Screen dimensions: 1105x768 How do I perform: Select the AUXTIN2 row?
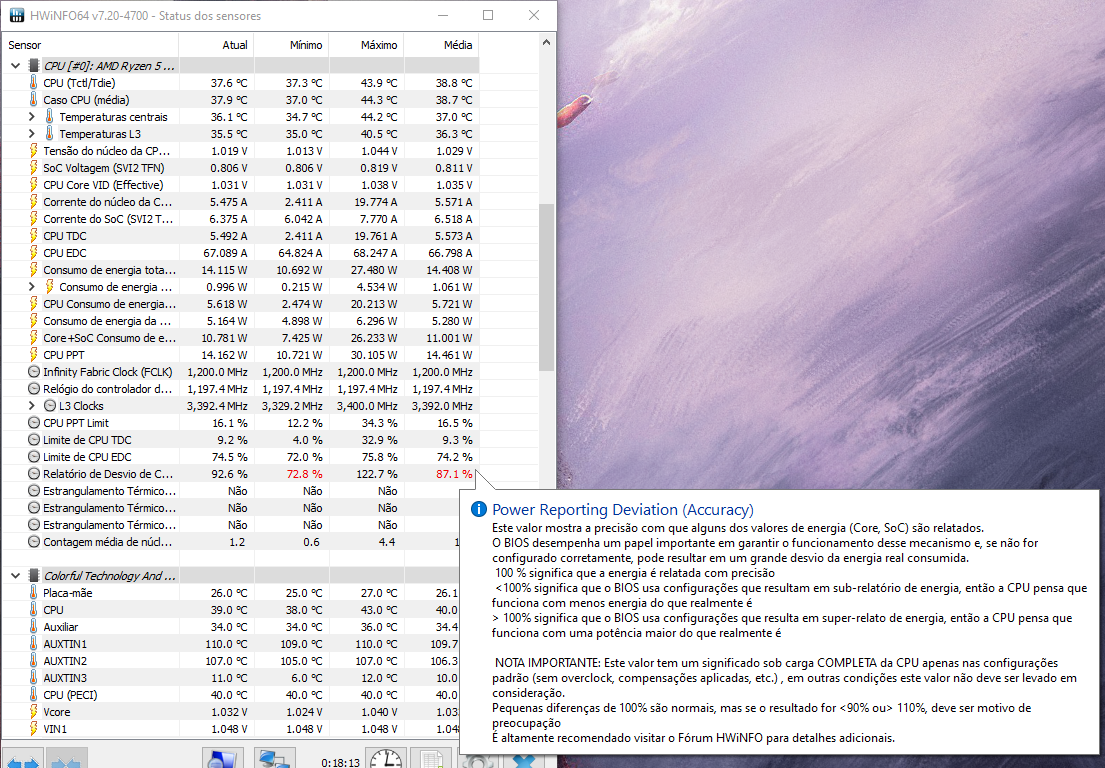(231, 661)
